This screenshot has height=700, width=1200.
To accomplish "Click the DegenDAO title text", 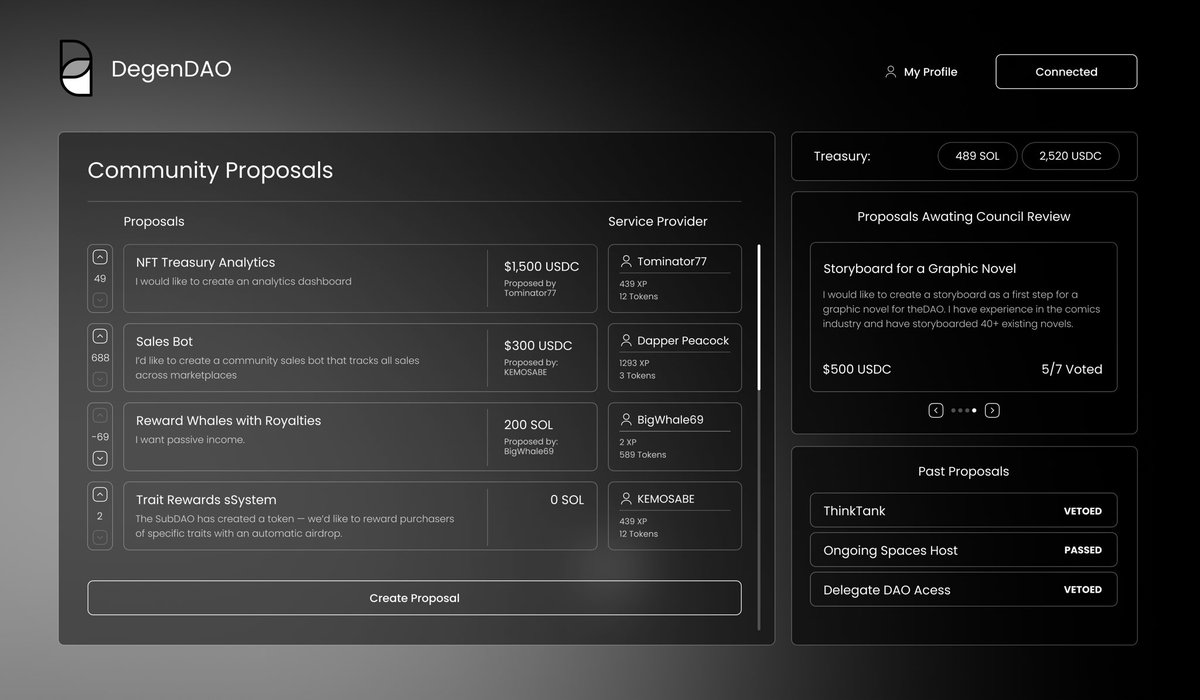I will (171, 69).
